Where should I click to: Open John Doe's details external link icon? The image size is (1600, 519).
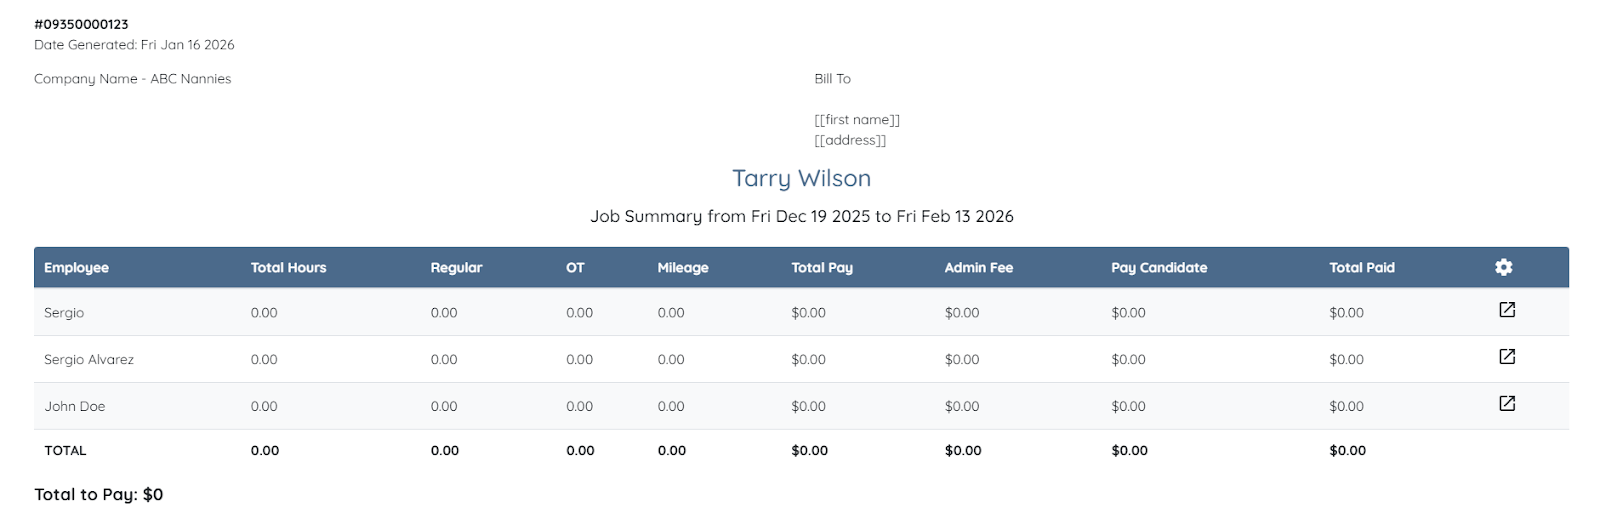[1507, 404]
